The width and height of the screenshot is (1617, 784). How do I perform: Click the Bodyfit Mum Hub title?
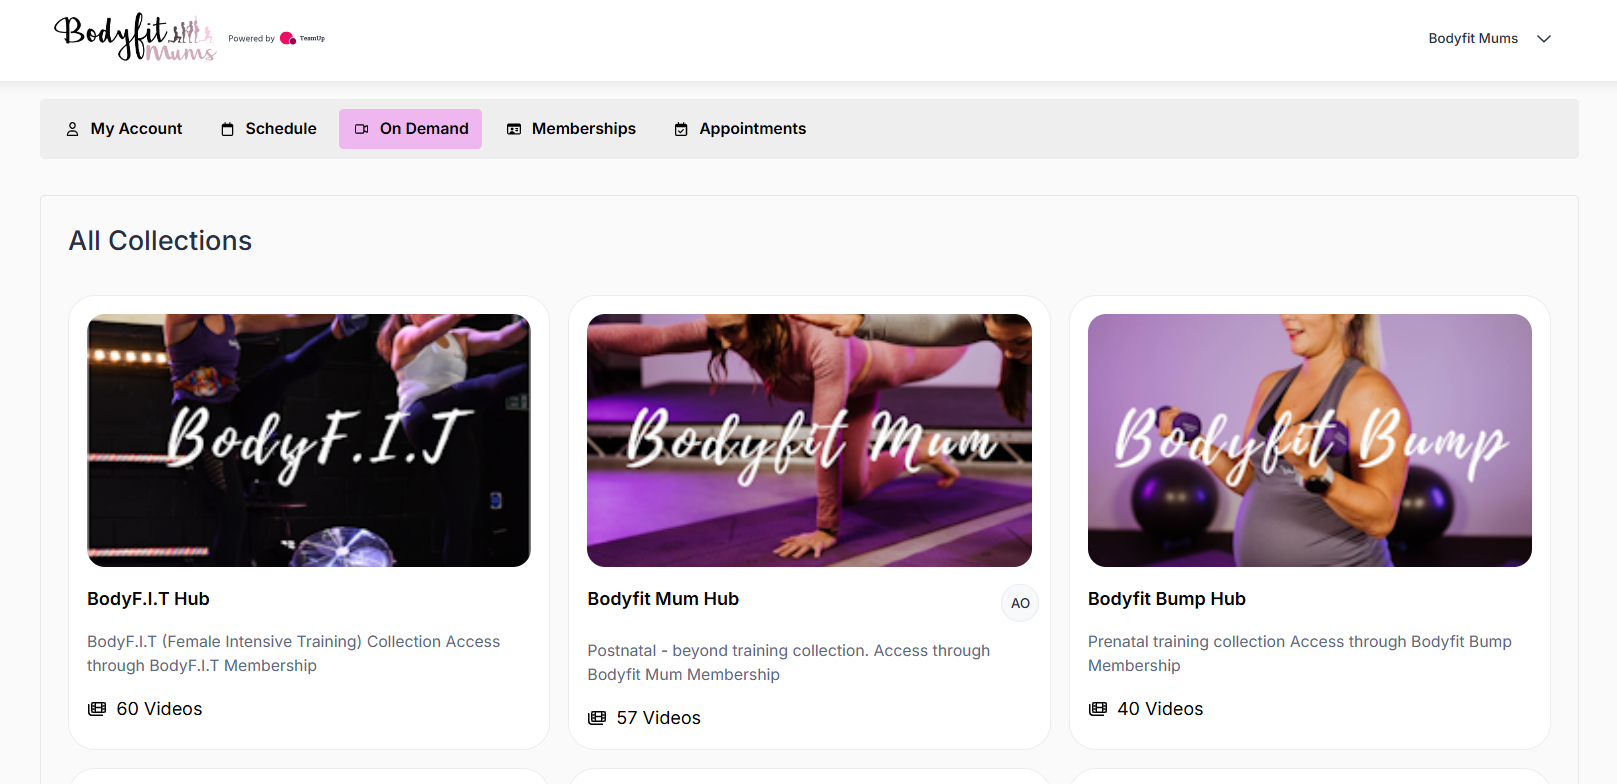(663, 599)
